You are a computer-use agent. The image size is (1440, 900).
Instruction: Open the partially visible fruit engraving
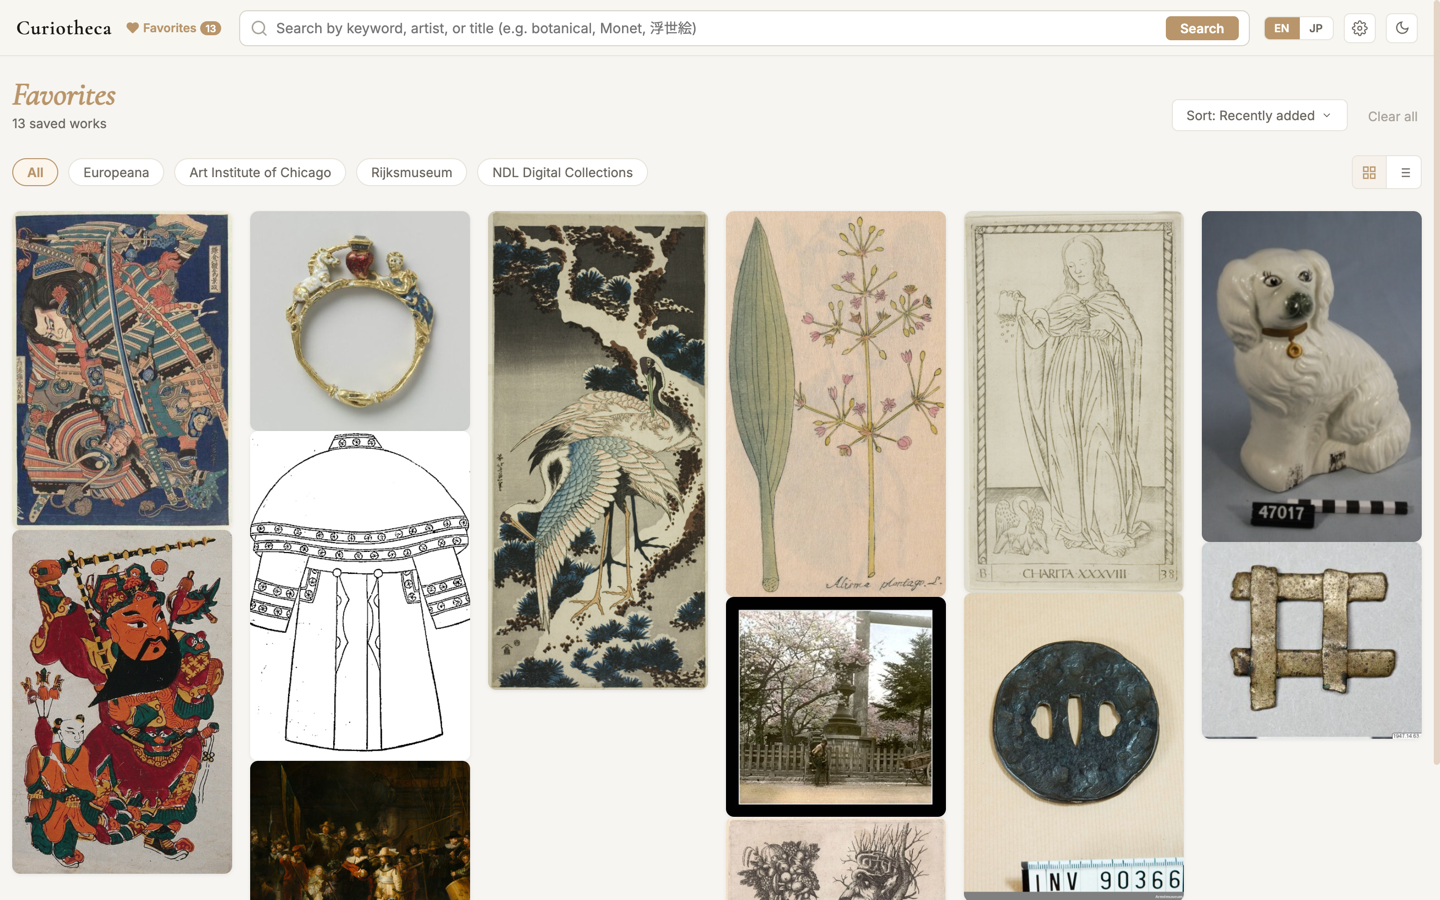click(x=836, y=859)
